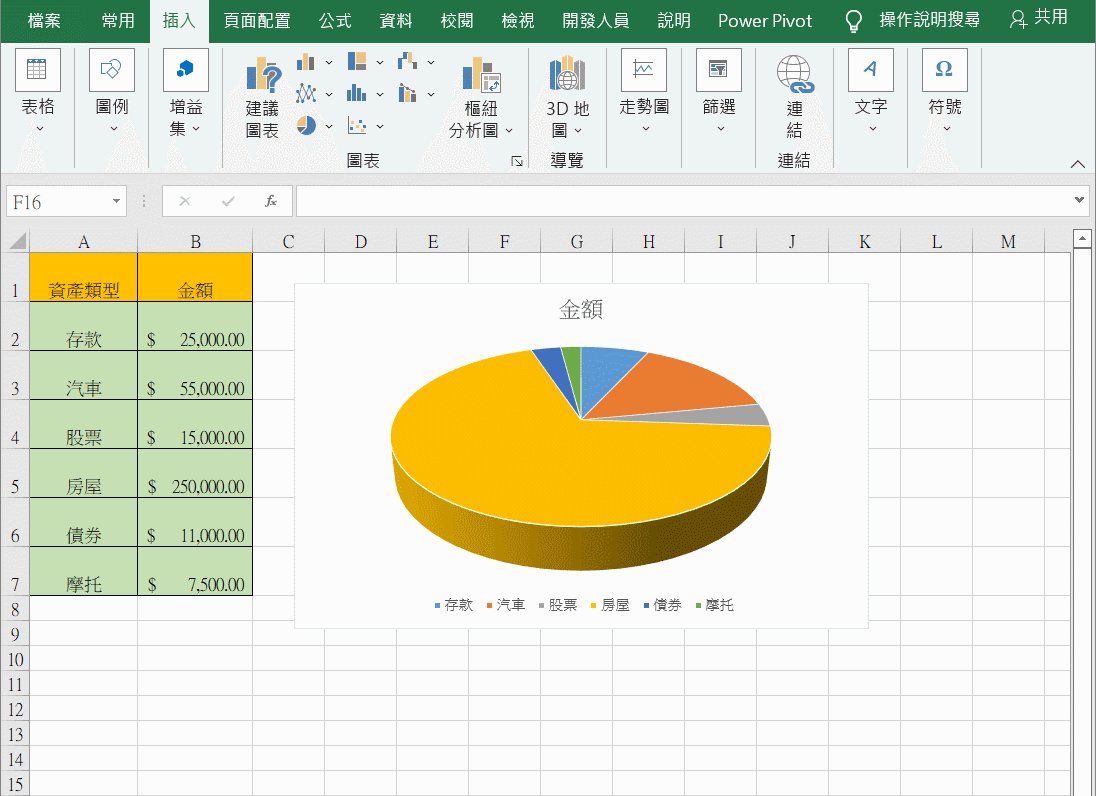
Task: Switch to the 公式 Formulas tab
Action: tap(335, 21)
